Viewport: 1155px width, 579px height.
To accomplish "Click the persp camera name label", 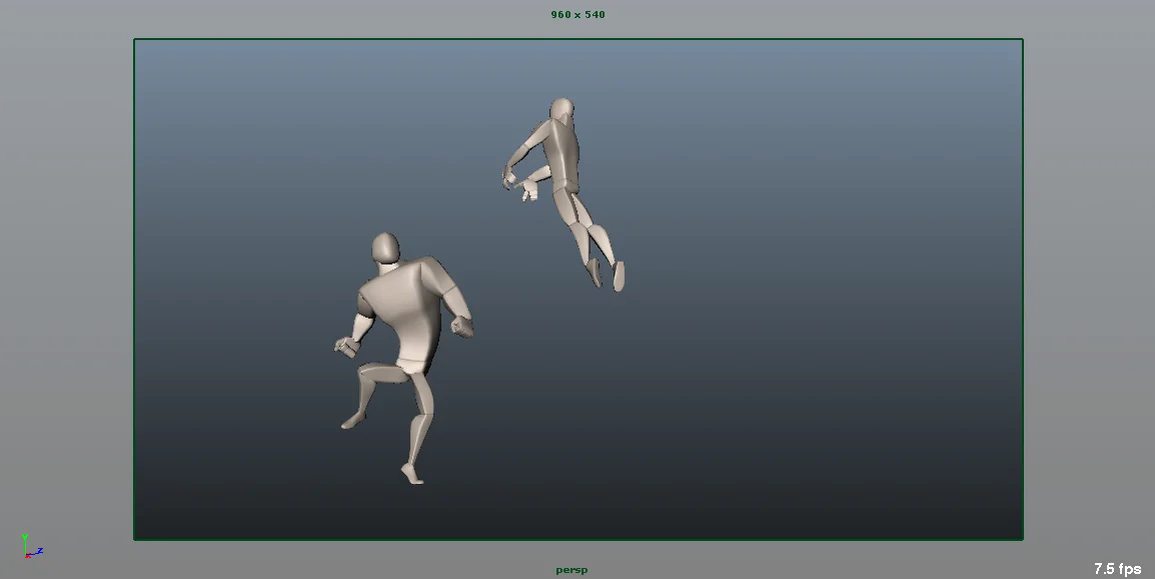I will click(572, 570).
